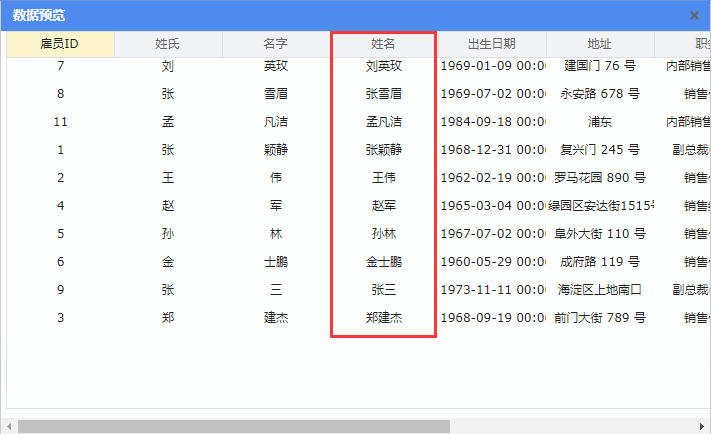
Task: Select the 地址 column header
Action: pos(600,44)
